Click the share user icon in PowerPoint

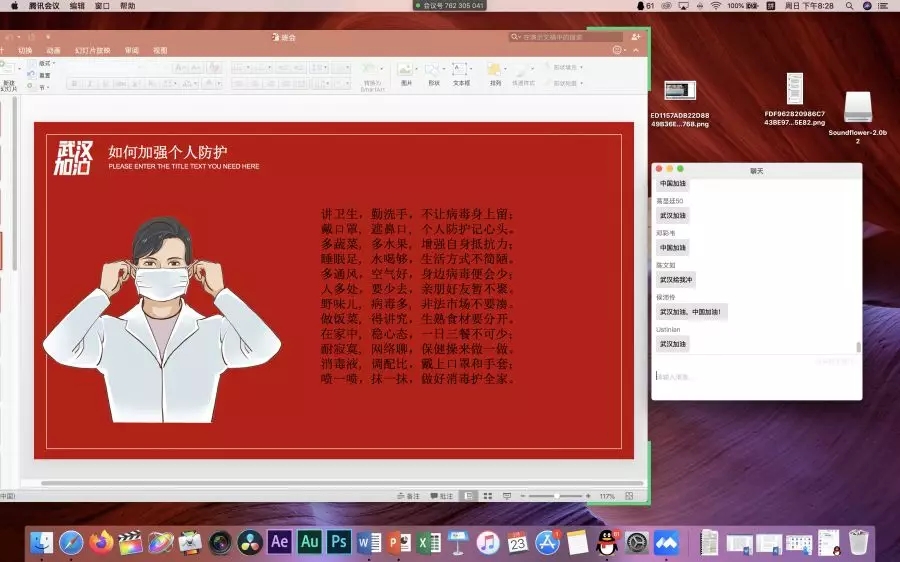pos(636,37)
